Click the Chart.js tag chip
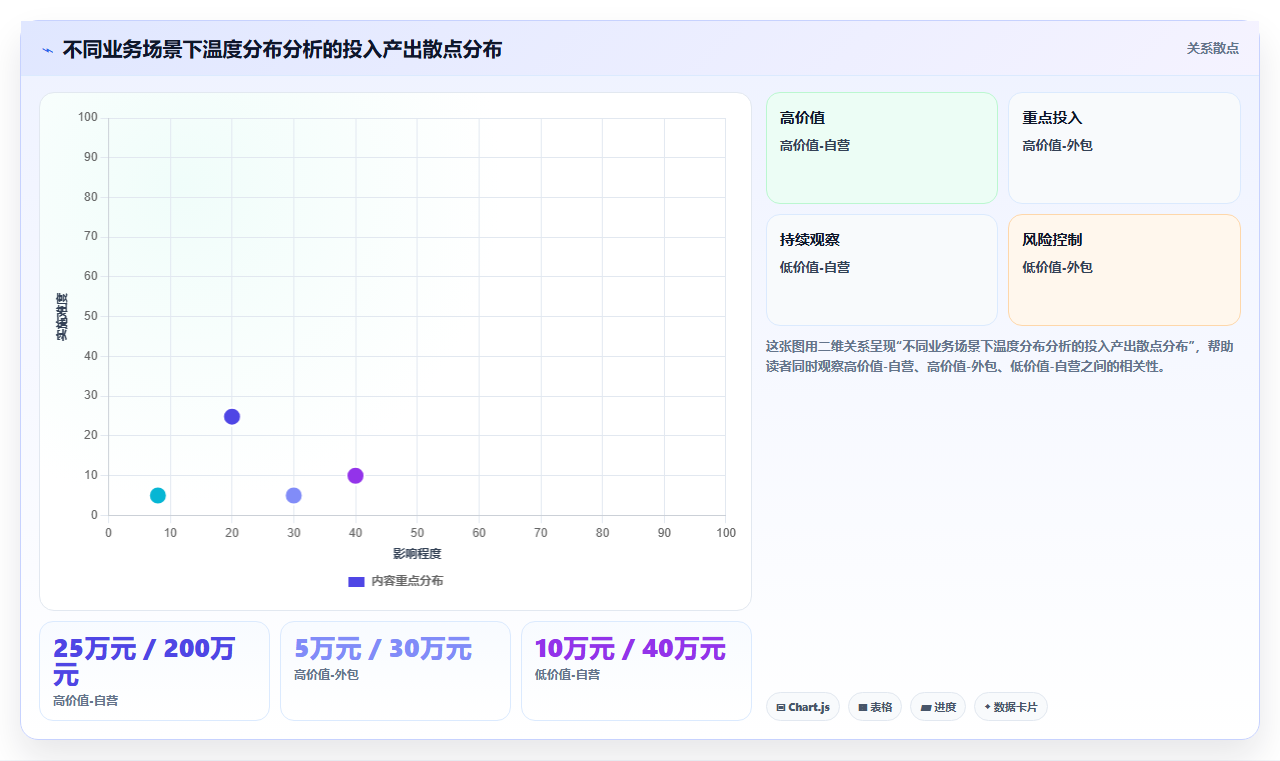The image size is (1280, 761). click(x=803, y=707)
